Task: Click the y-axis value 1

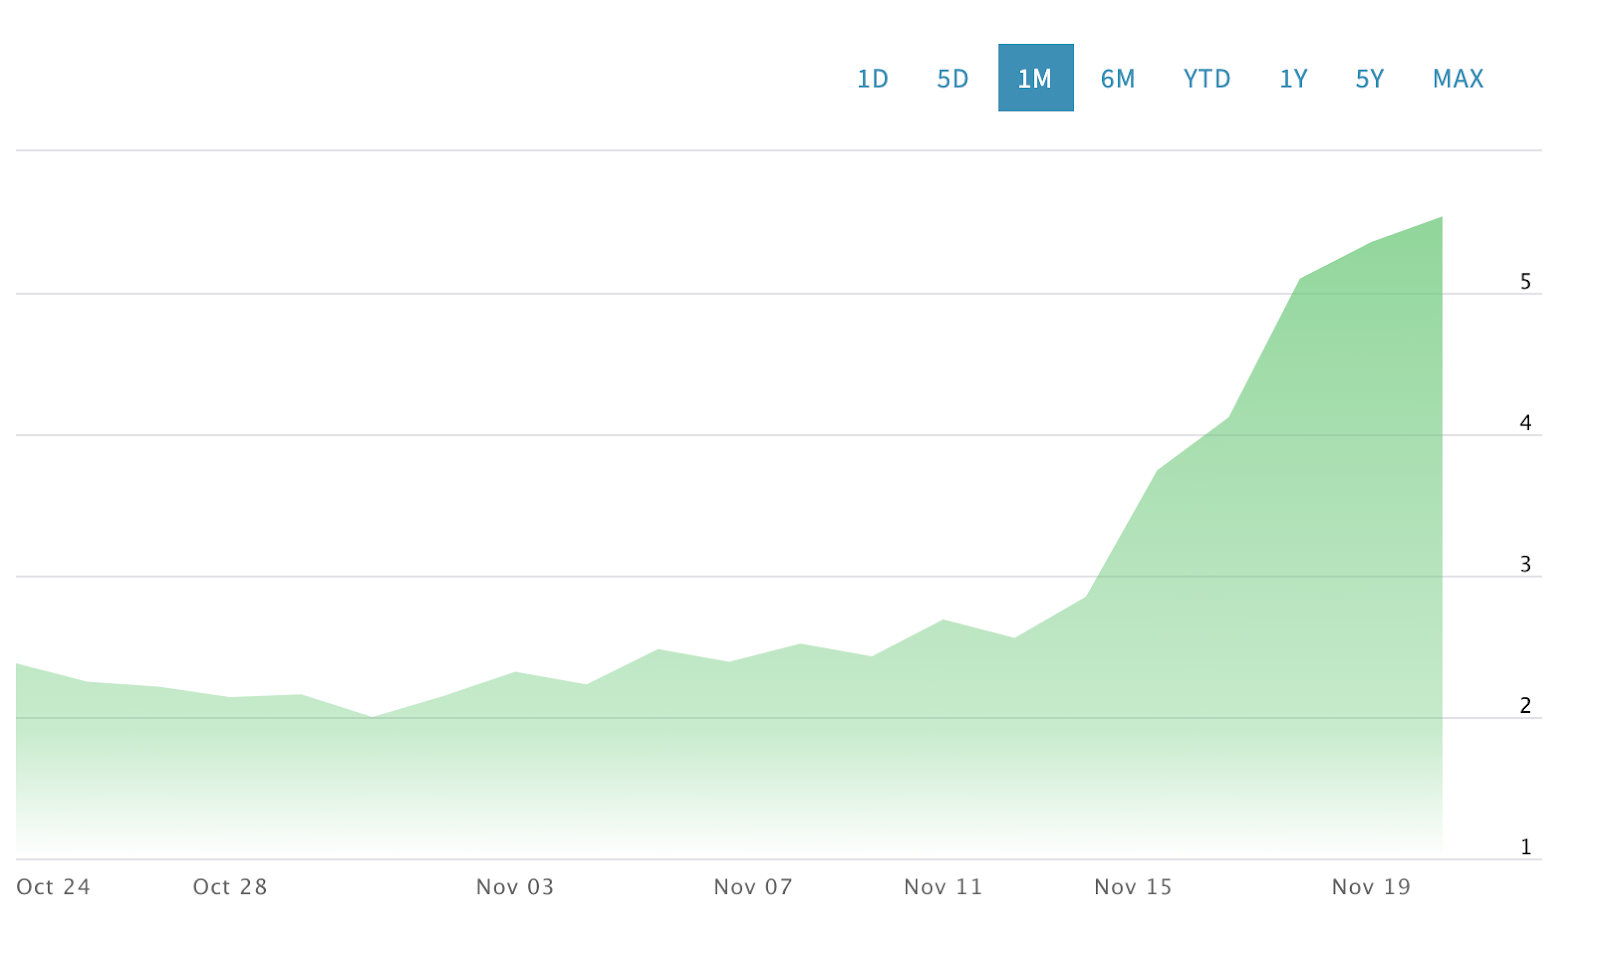Action: click(1525, 847)
